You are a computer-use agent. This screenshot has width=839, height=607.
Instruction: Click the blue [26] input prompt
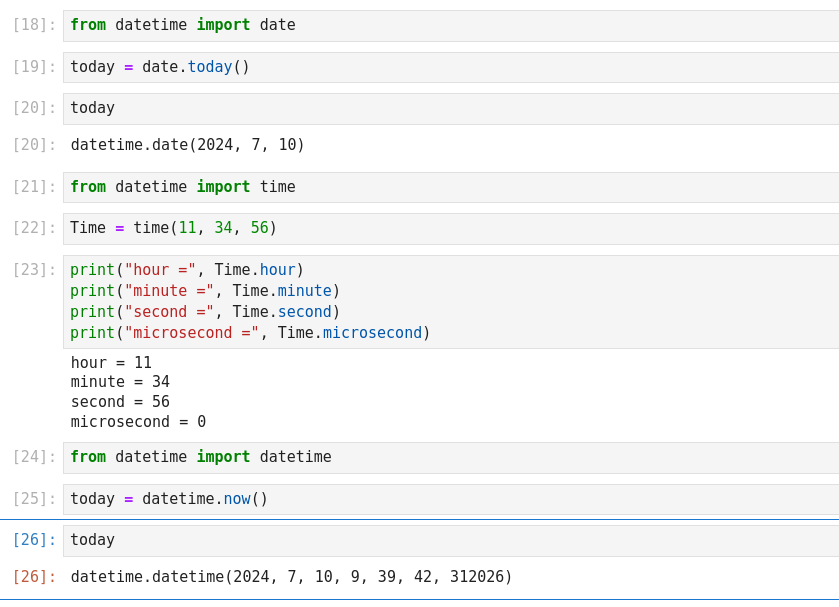pyautogui.click(x=34, y=540)
